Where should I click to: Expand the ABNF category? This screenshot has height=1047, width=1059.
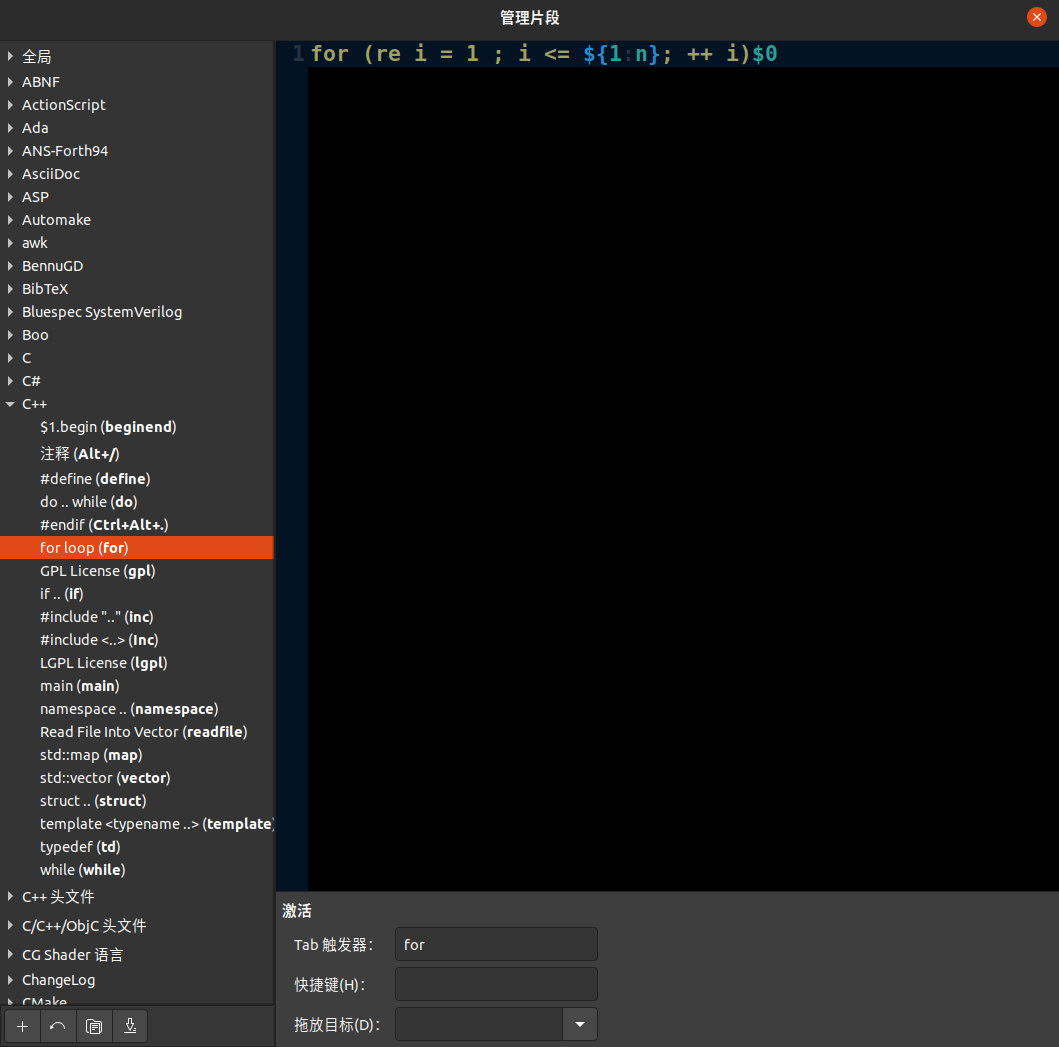pos(10,82)
